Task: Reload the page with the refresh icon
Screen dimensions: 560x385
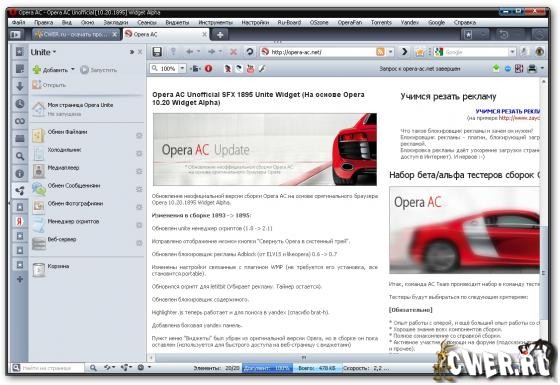Action: click(249, 52)
